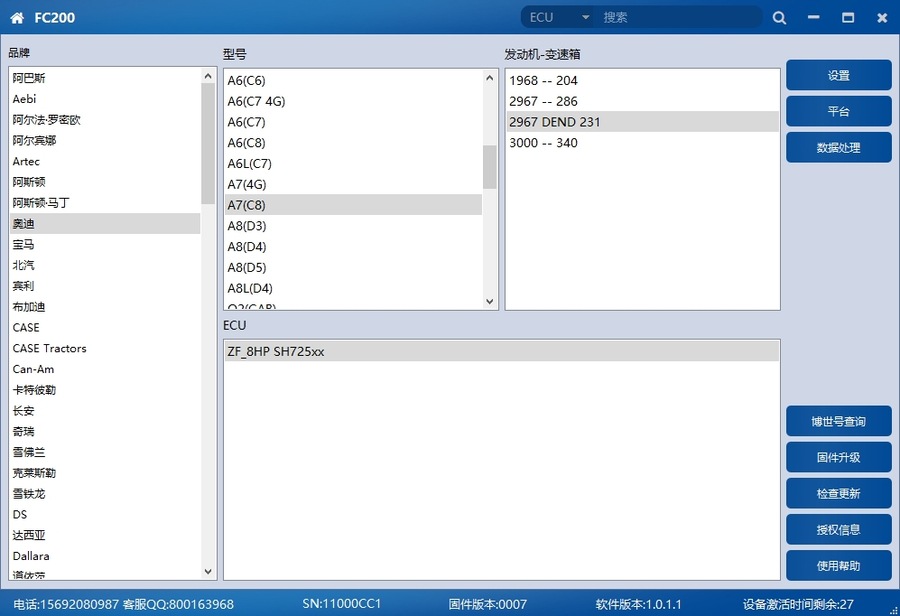Select brand Artec
The height and width of the screenshot is (616, 900).
pyautogui.click(x=105, y=161)
